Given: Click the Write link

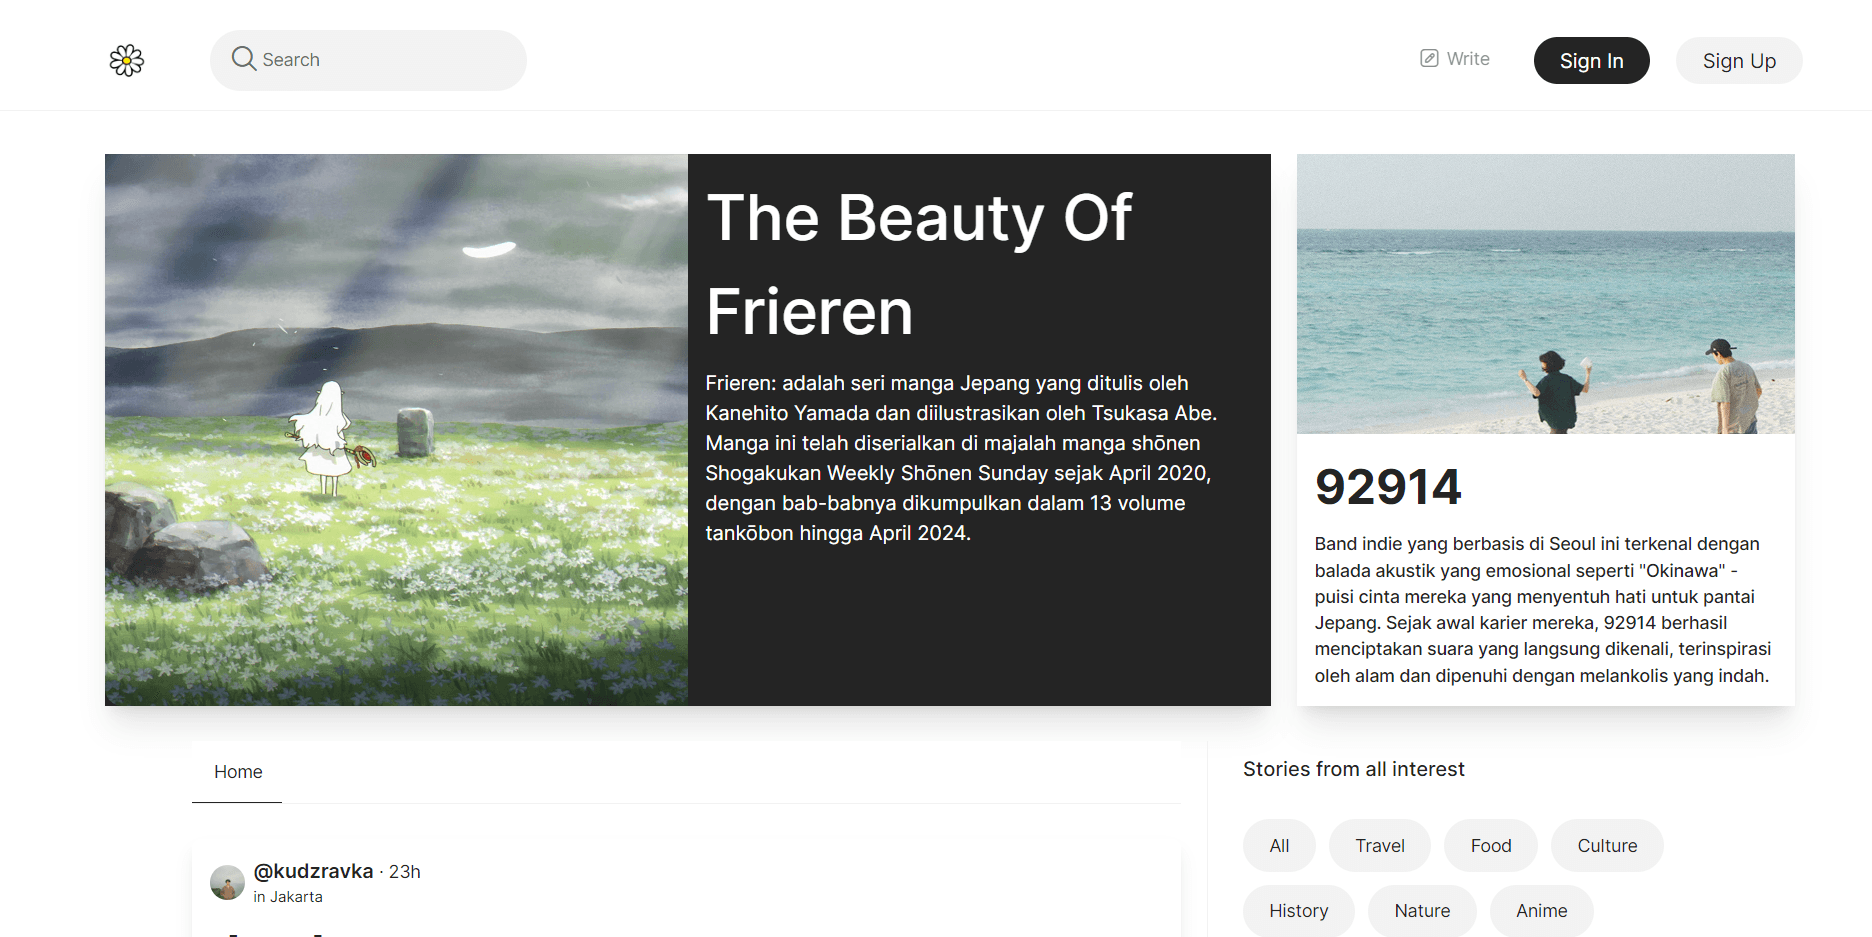Looking at the screenshot, I should tap(1455, 59).
